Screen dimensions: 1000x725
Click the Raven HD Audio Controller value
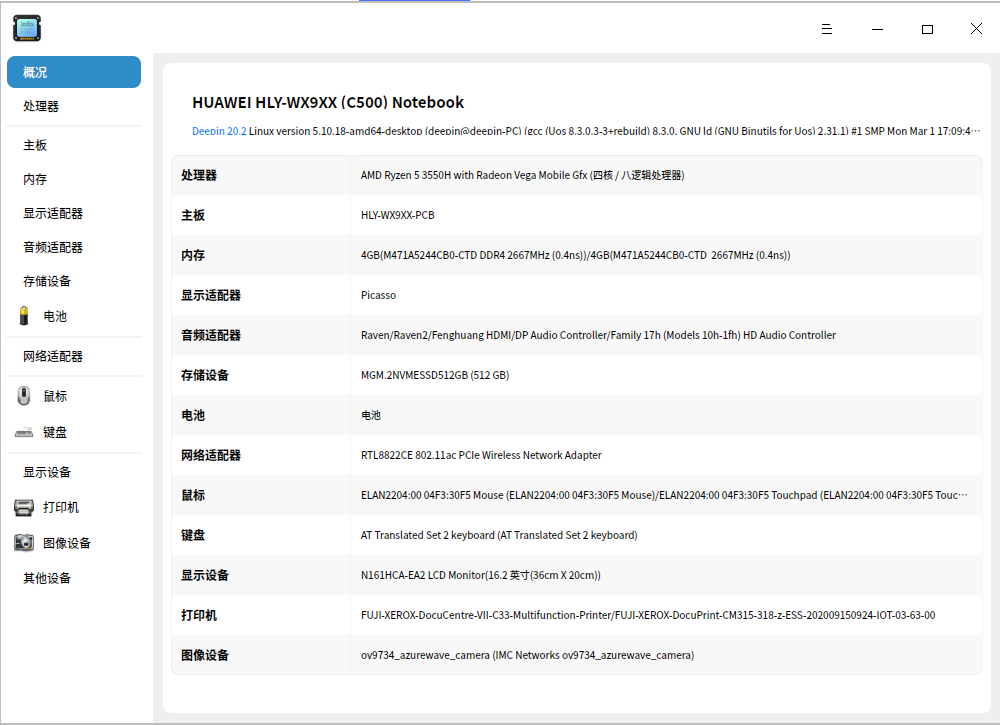pos(598,335)
